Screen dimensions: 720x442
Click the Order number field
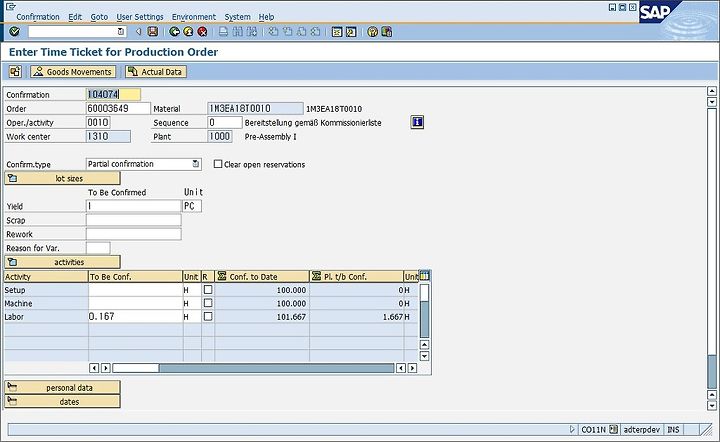coord(118,108)
